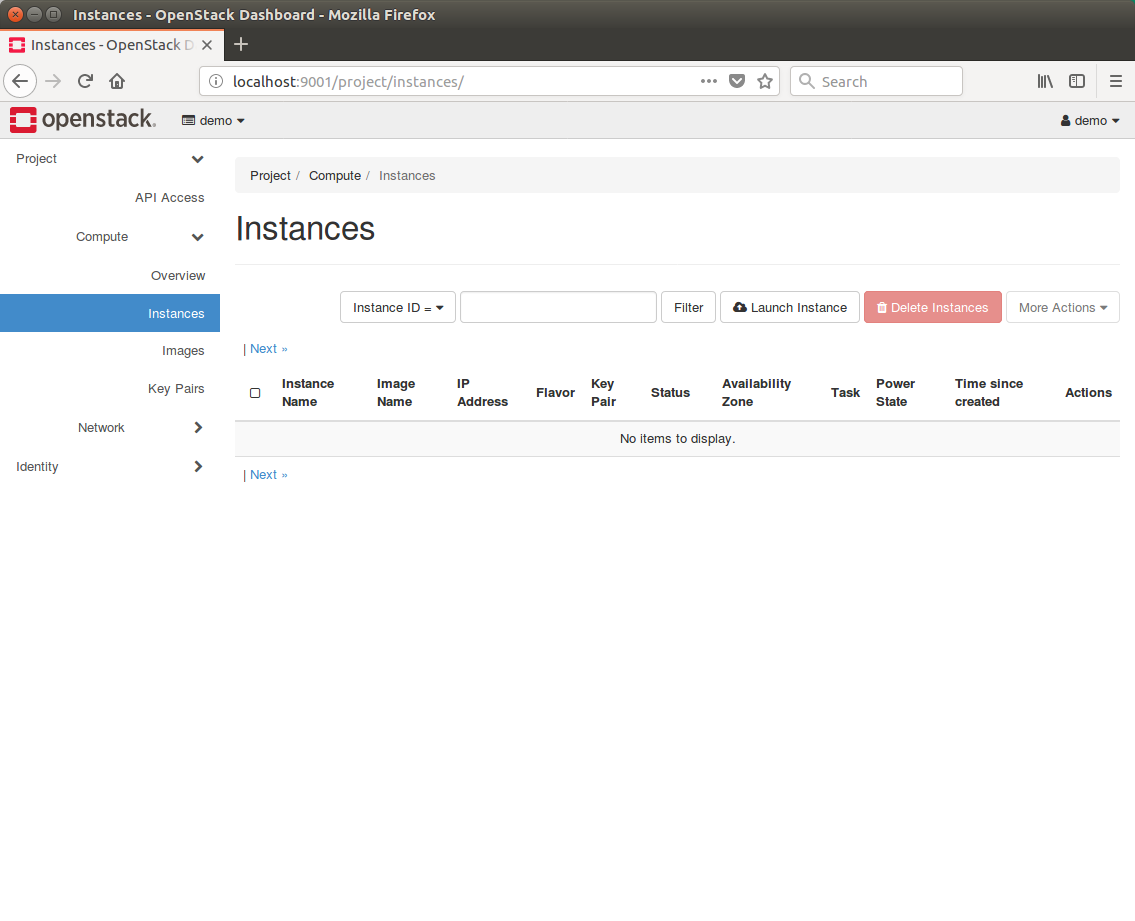Open the More Actions dropdown
Image resolution: width=1135 pixels, height=921 pixels.
pos(1063,308)
